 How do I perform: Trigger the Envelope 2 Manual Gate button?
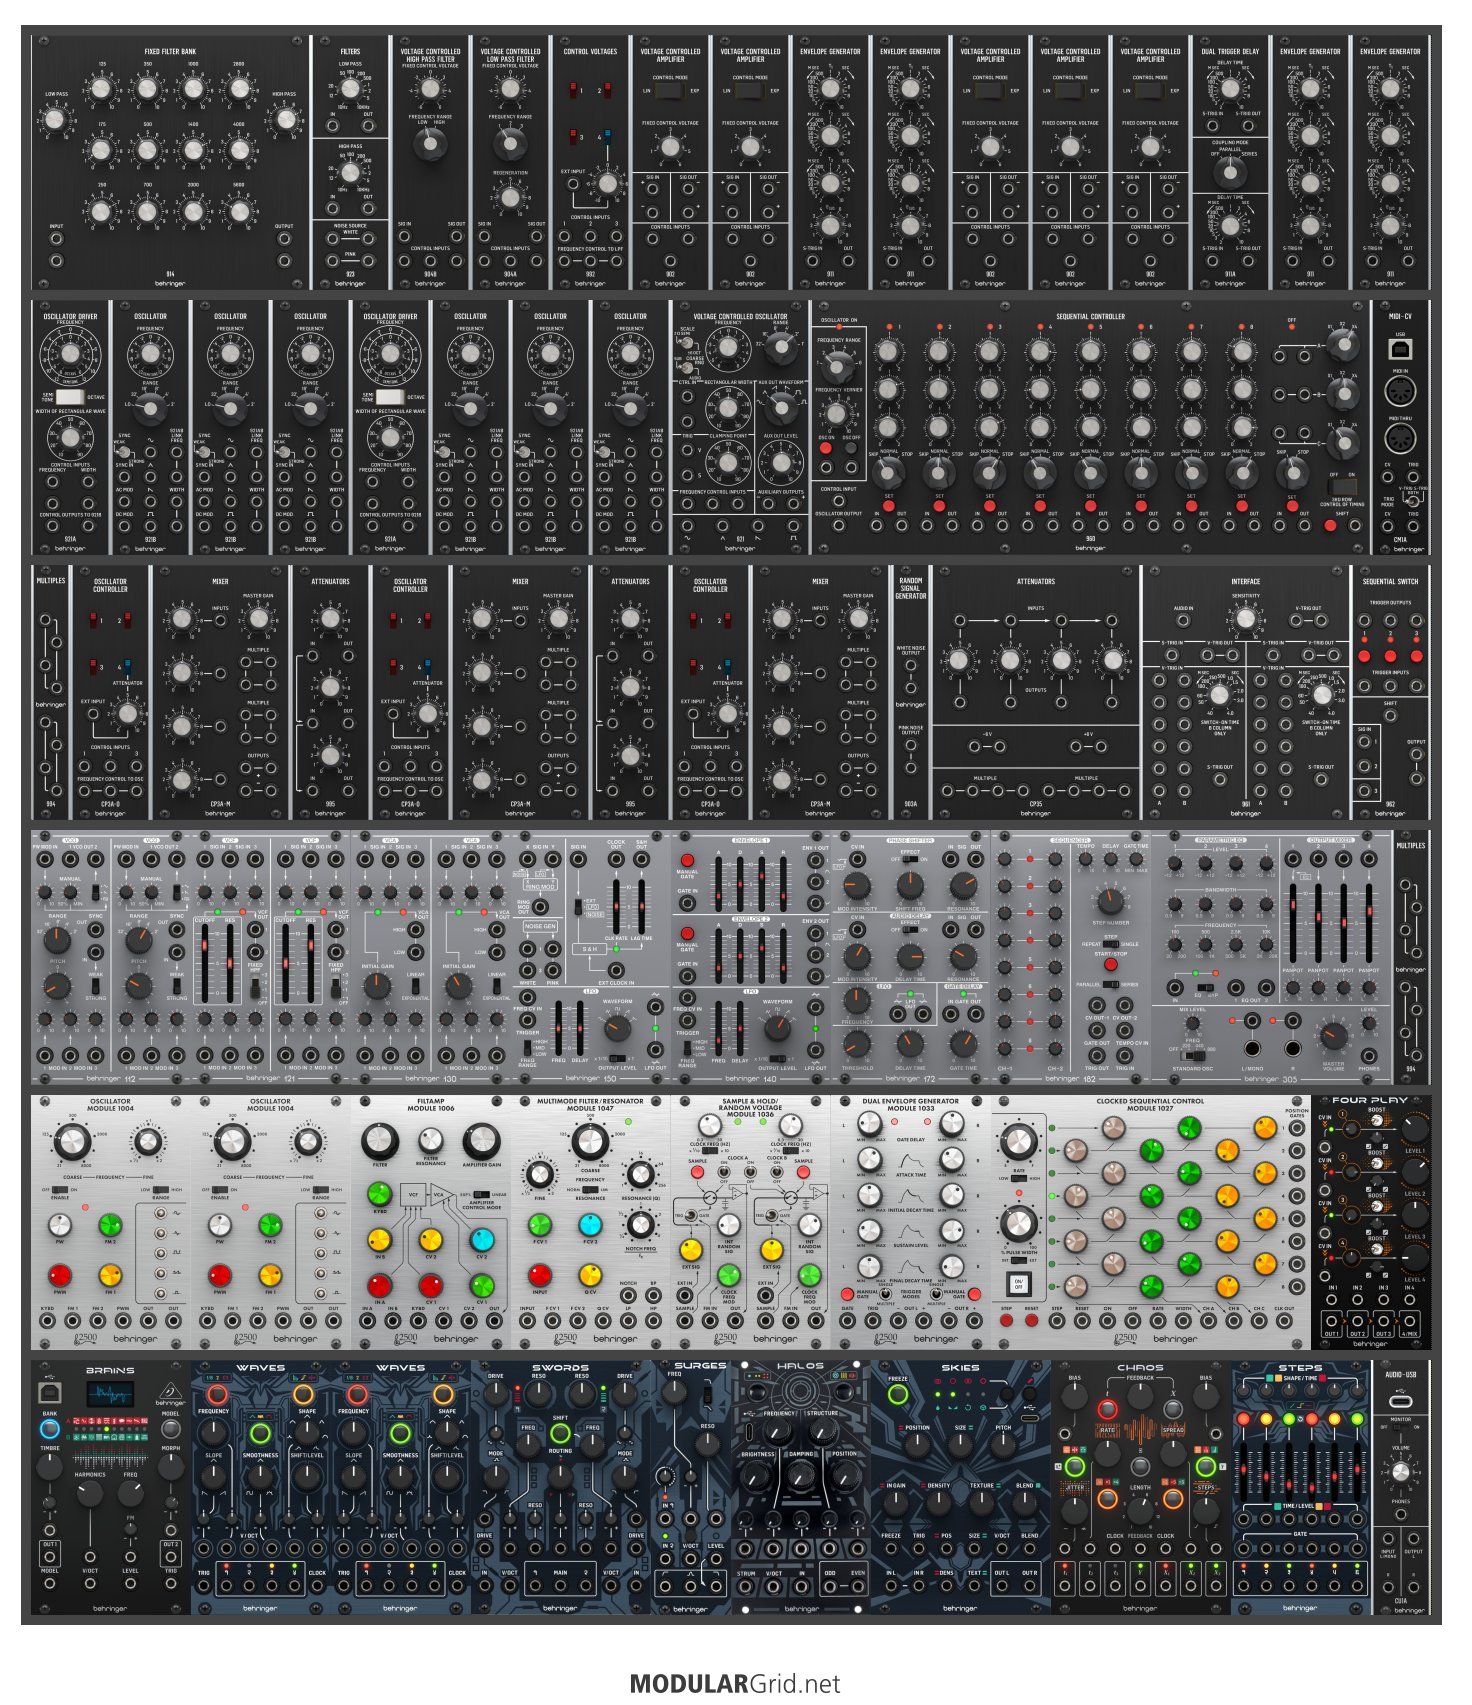click(x=687, y=931)
